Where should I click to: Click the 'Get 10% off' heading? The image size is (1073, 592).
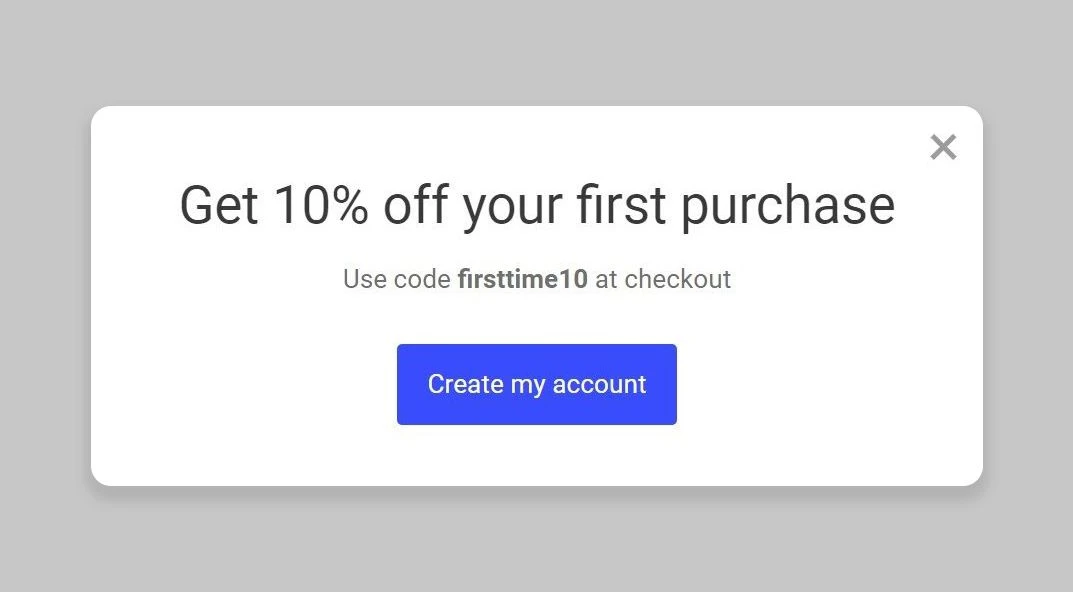pos(536,205)
